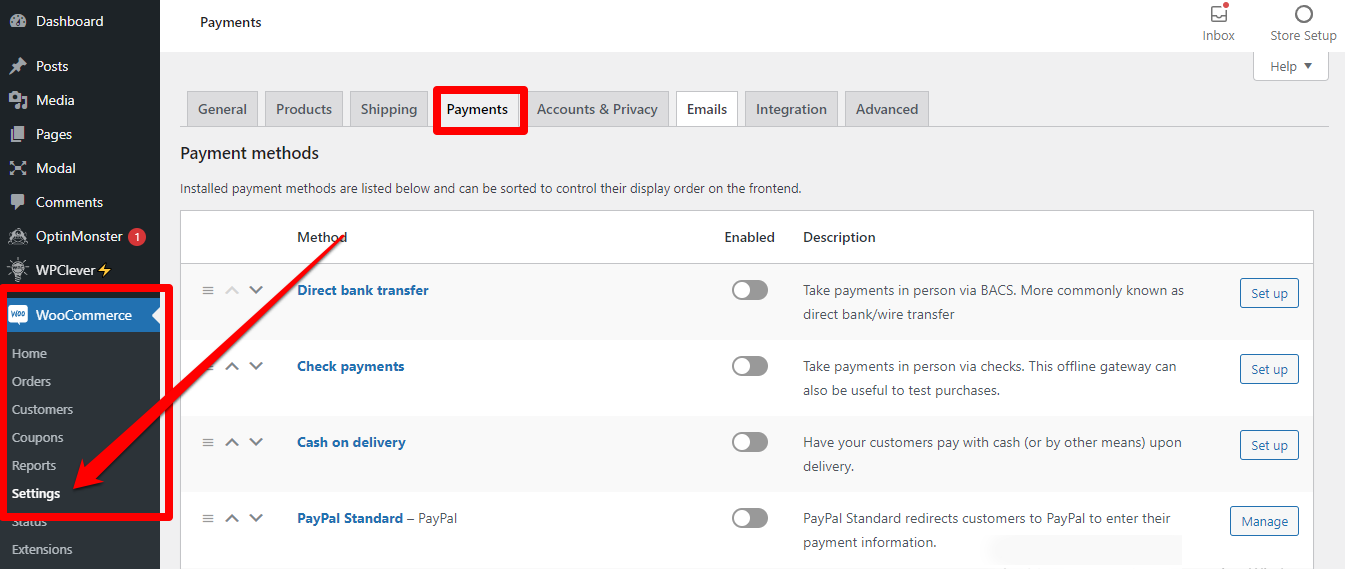1345x569 pixels.
Task: Move Check payments down with arrow
Action: coord(256,366)
